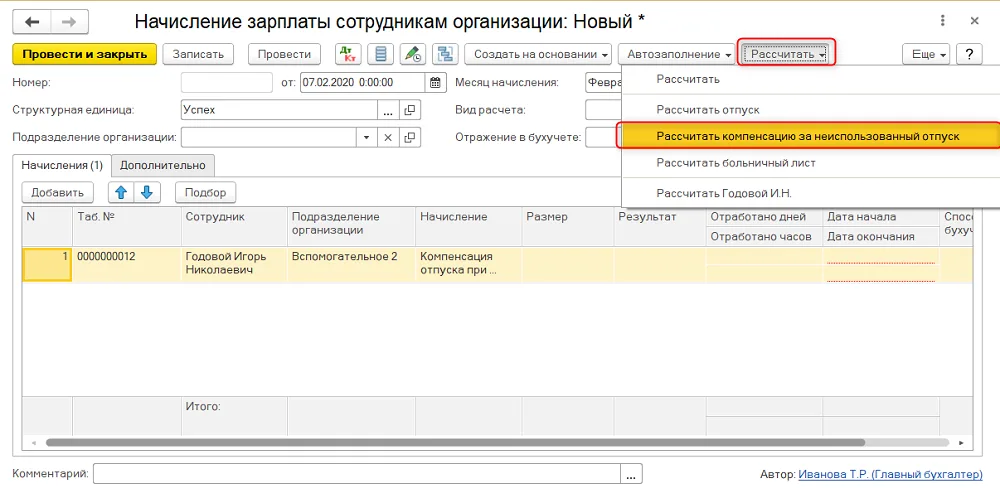Click the Начисление column header
Viewport: 1000px width, 498px height.
(x=469, y=226)
